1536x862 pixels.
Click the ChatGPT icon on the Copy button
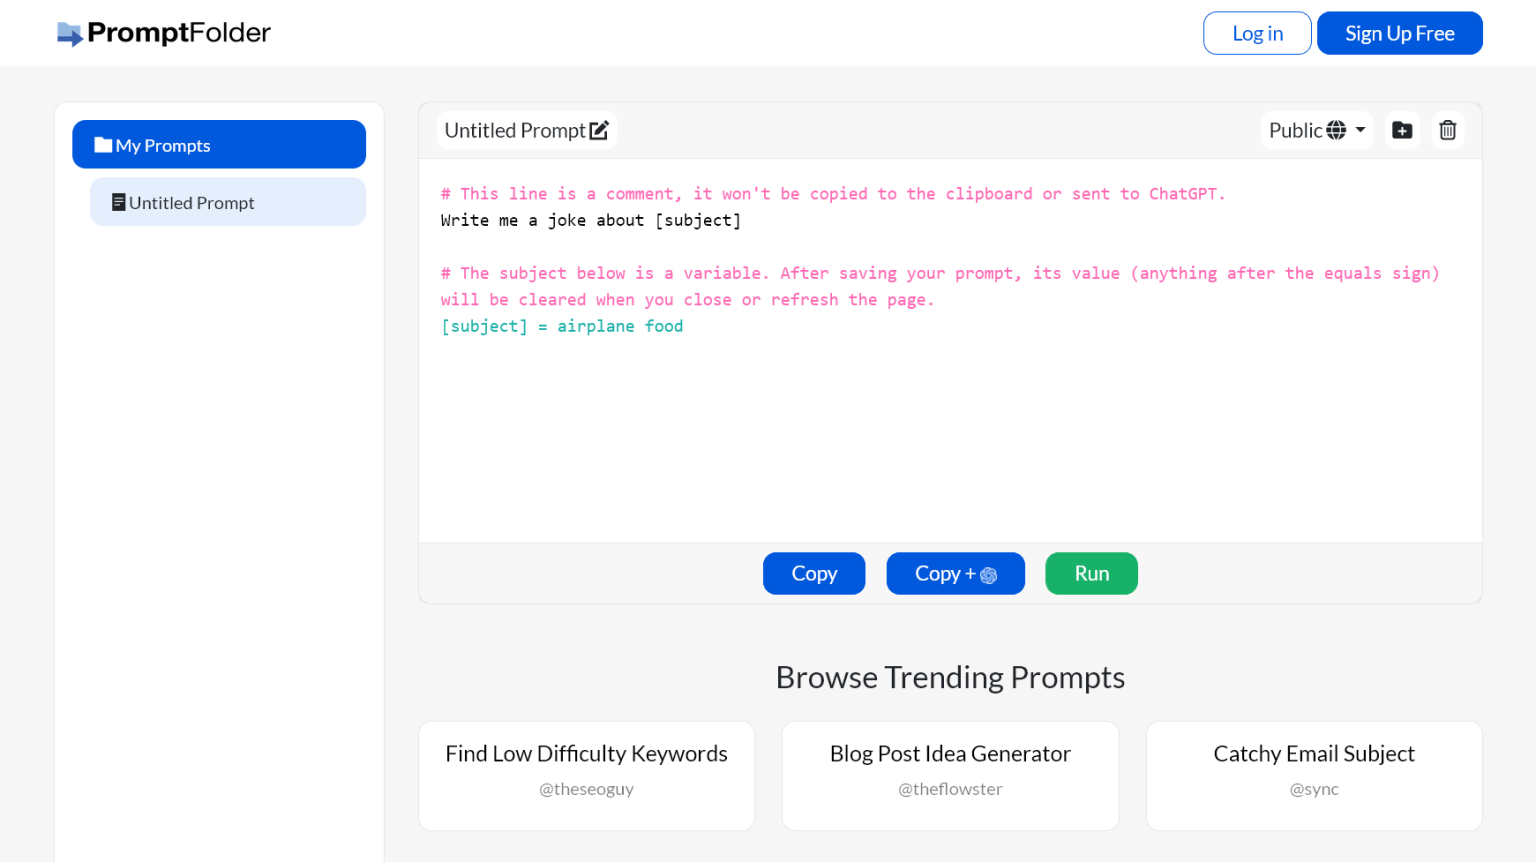988,574
